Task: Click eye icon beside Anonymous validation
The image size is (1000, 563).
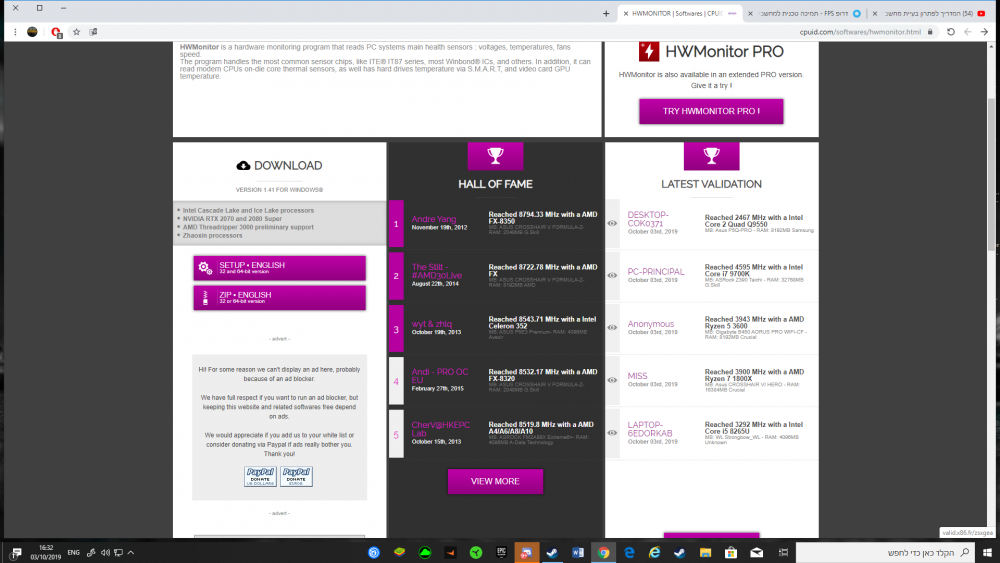Action: click(612, 328)
